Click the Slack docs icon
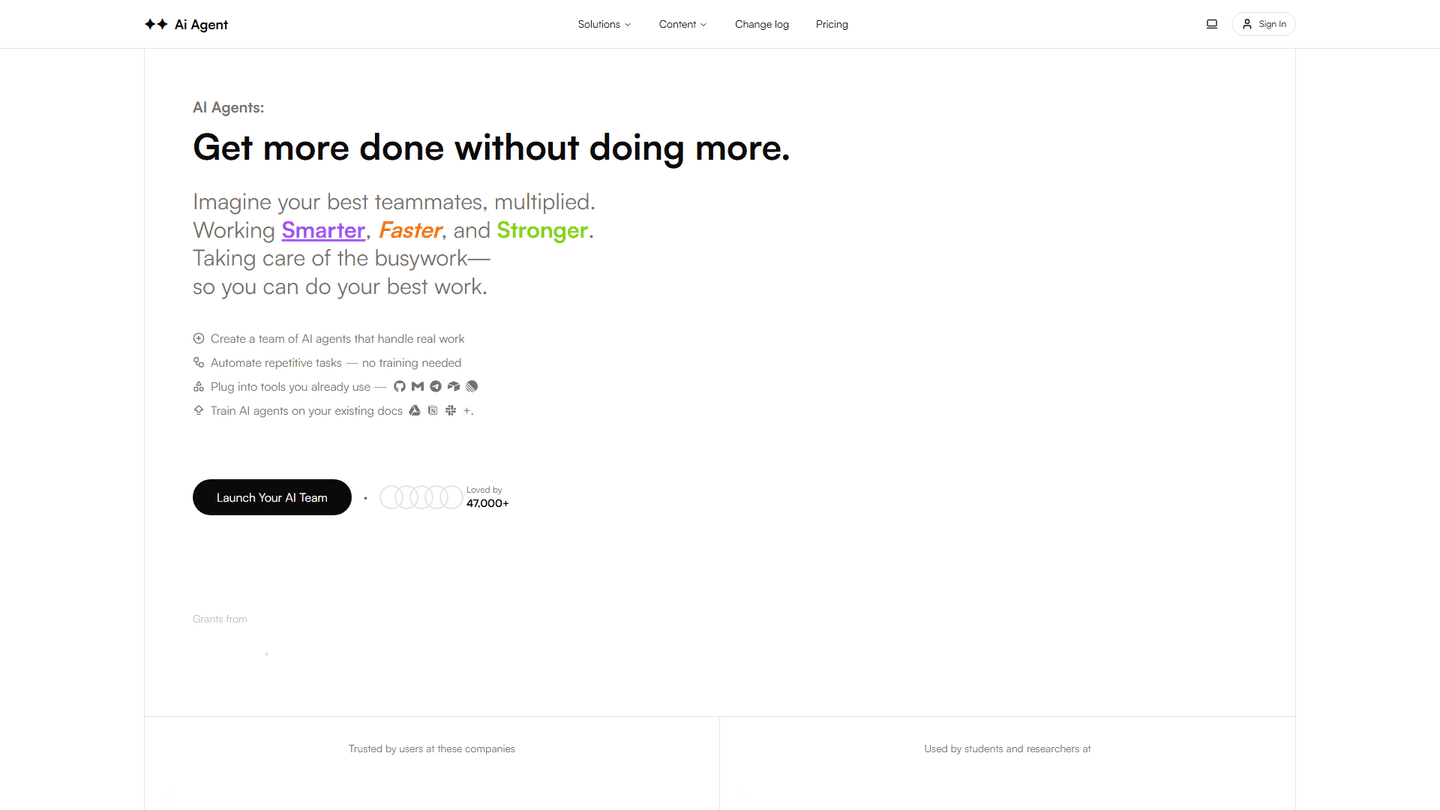 tap(451, 411)
